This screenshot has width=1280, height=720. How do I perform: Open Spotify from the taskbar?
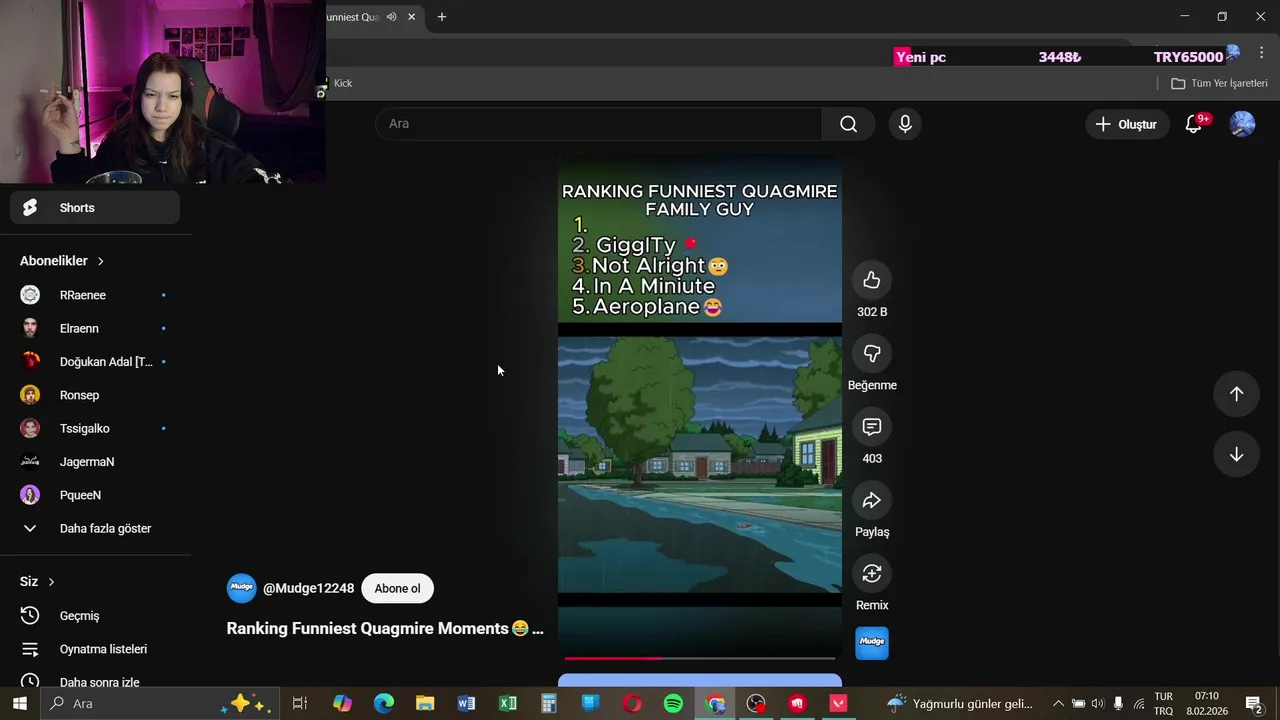click(x=673, y=703)
